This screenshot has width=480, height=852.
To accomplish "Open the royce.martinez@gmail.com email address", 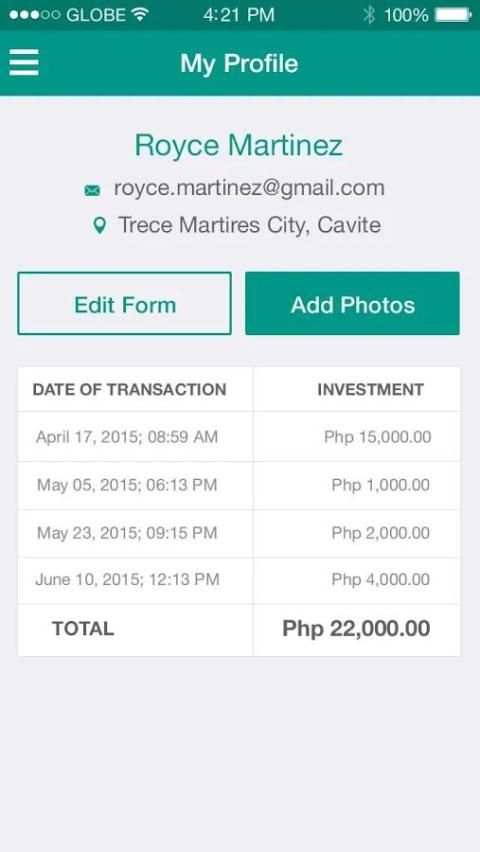I will 249,189.
